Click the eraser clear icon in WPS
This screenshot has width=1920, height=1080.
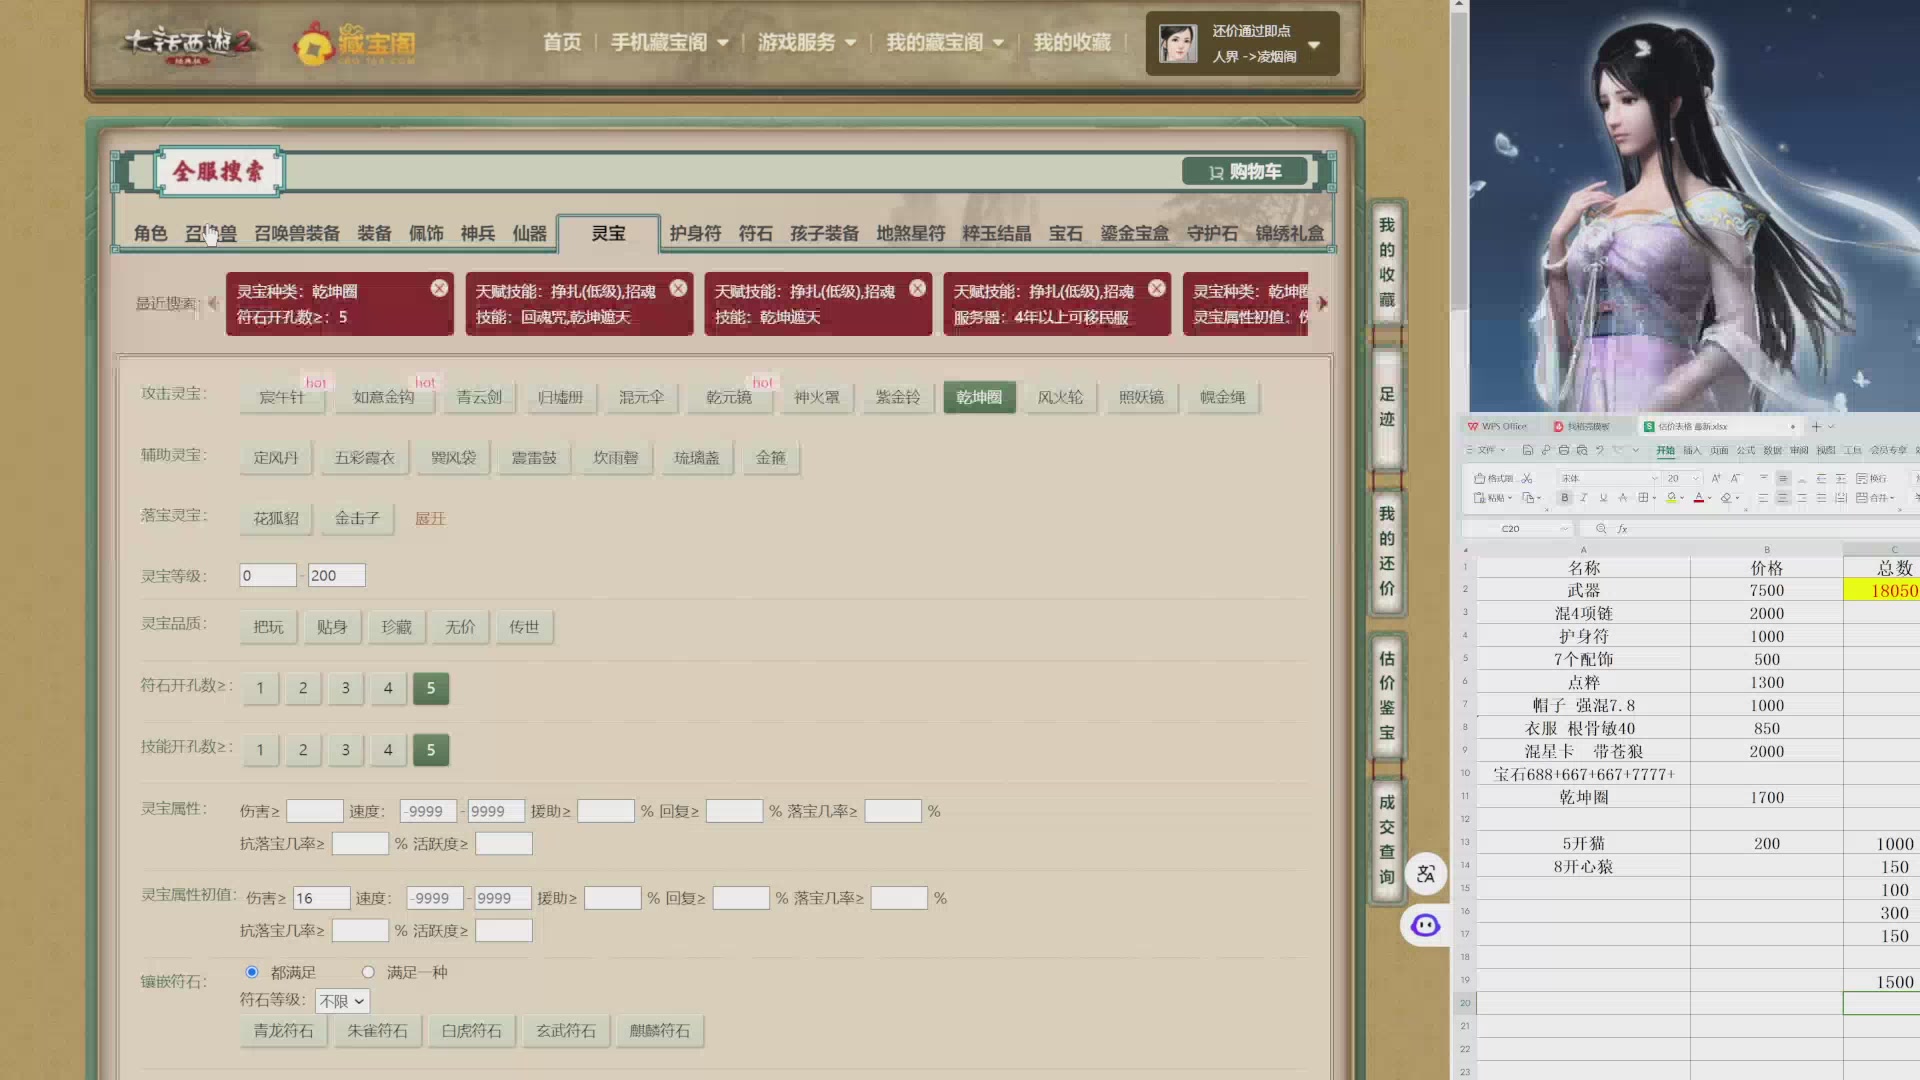1726,497
